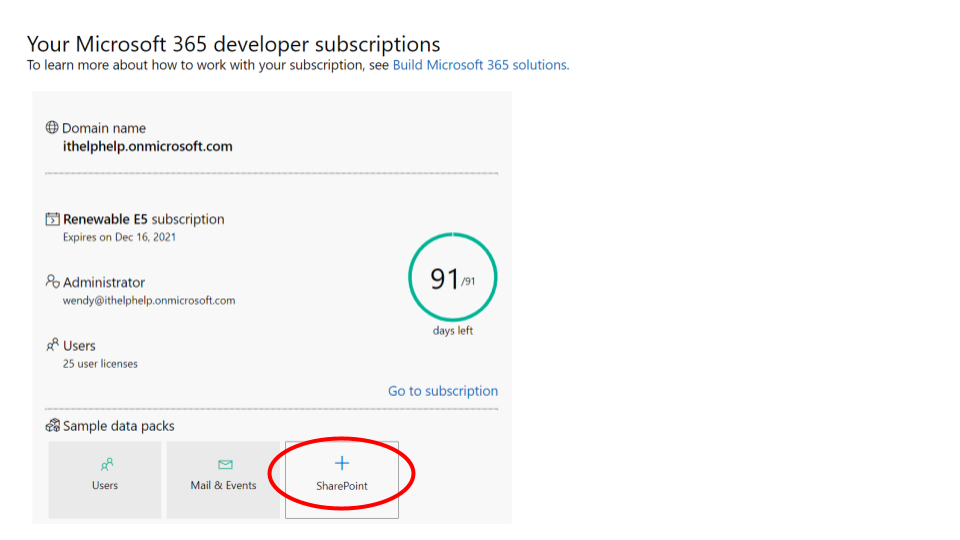
Task: Click the 91 days left progress ring
Action: pos(452,277)
